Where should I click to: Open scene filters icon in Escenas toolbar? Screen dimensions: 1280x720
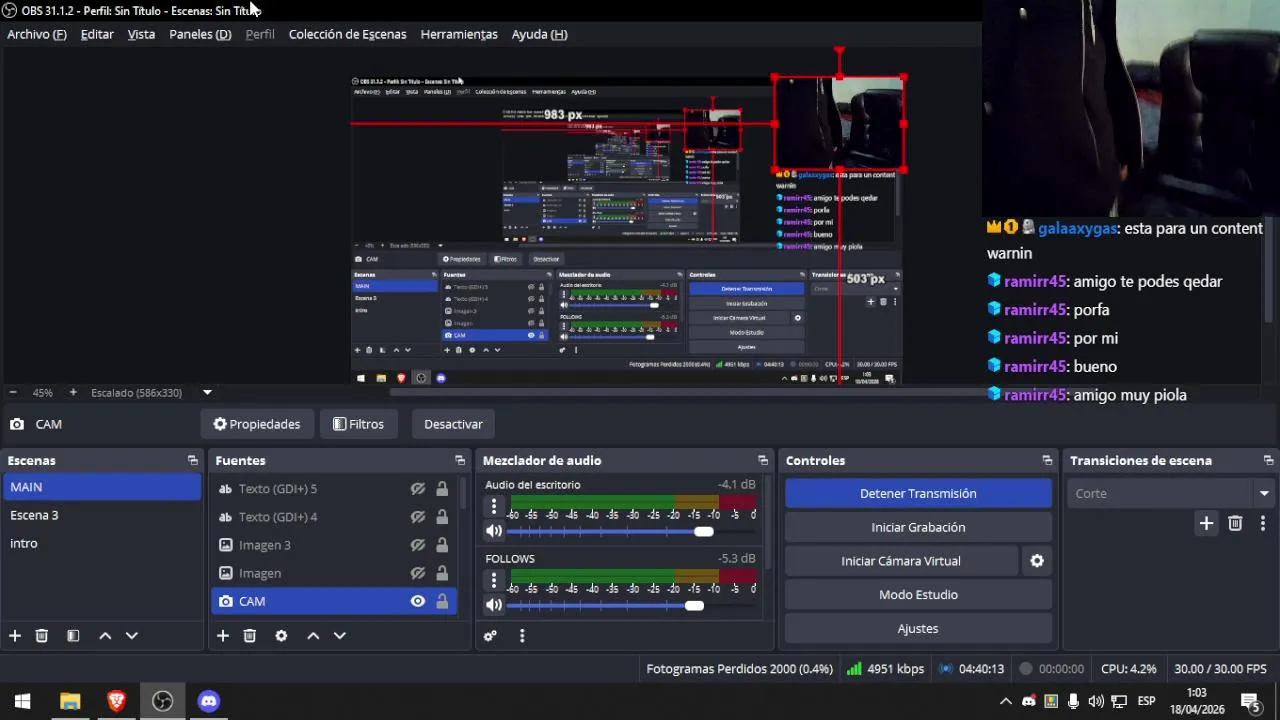pos(73,636)
